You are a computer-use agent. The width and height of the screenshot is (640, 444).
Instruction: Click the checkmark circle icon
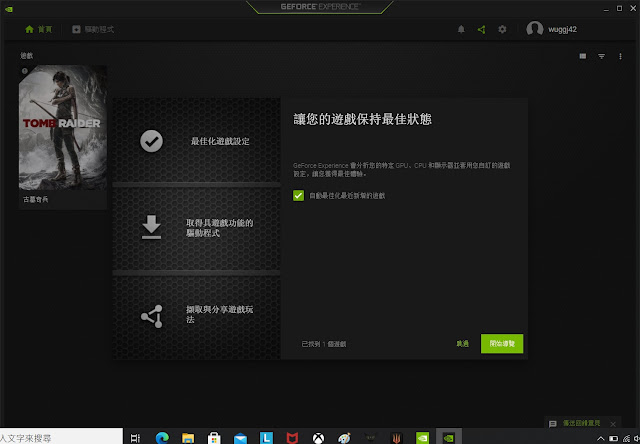(151, 141)
